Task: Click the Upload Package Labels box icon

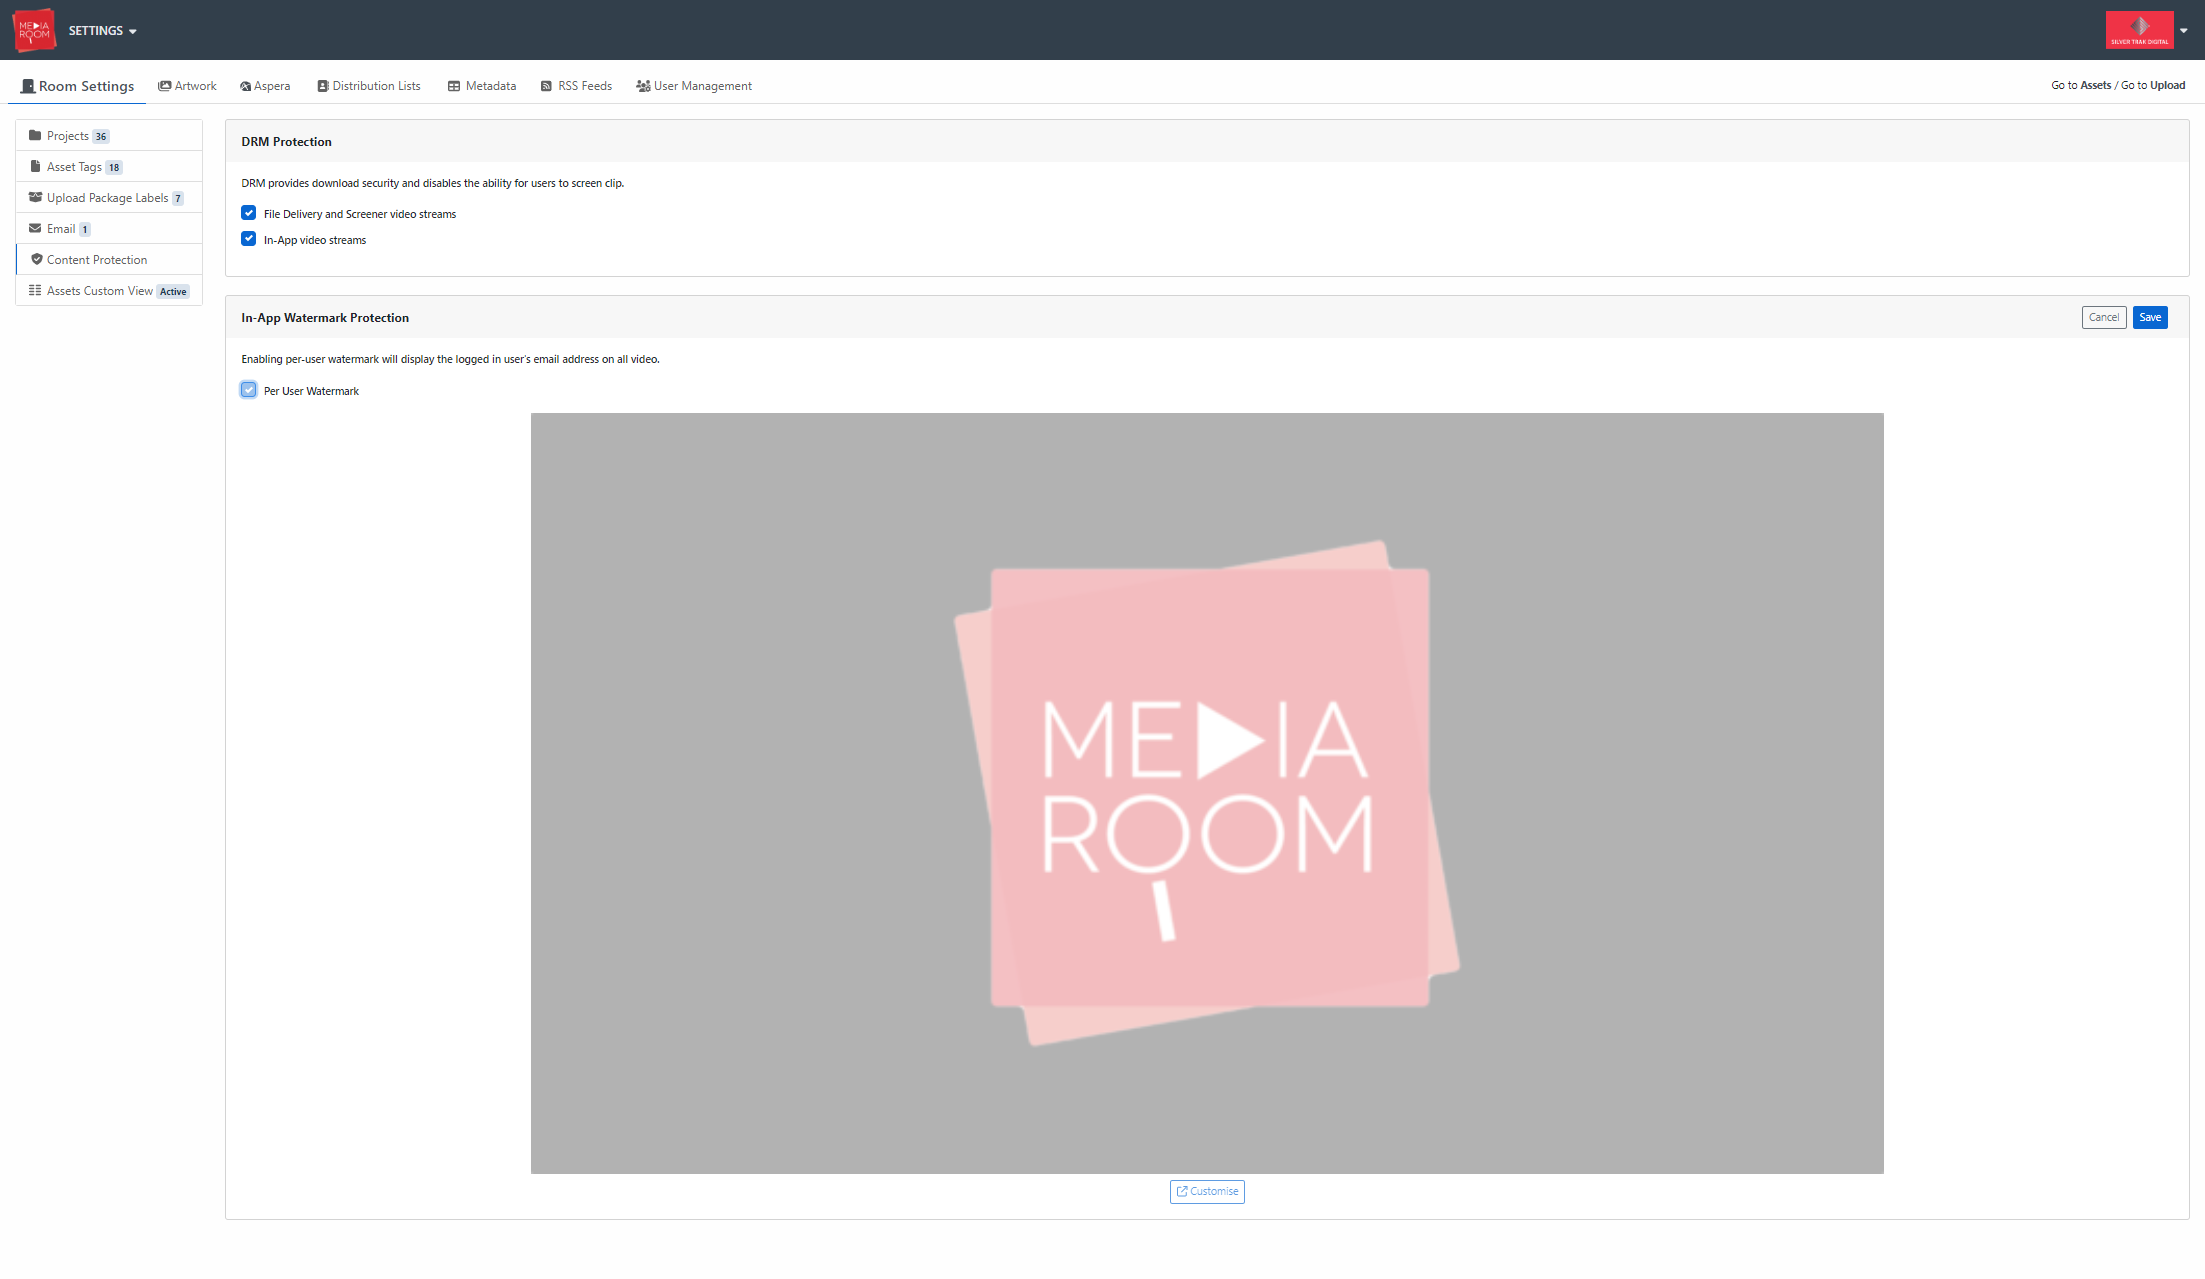Action: [x=35, y=197]
